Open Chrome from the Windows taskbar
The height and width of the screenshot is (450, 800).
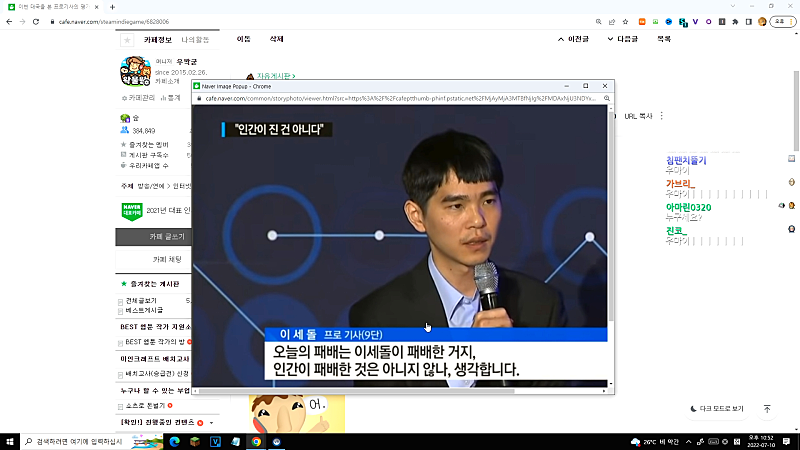tap(257, 441)
